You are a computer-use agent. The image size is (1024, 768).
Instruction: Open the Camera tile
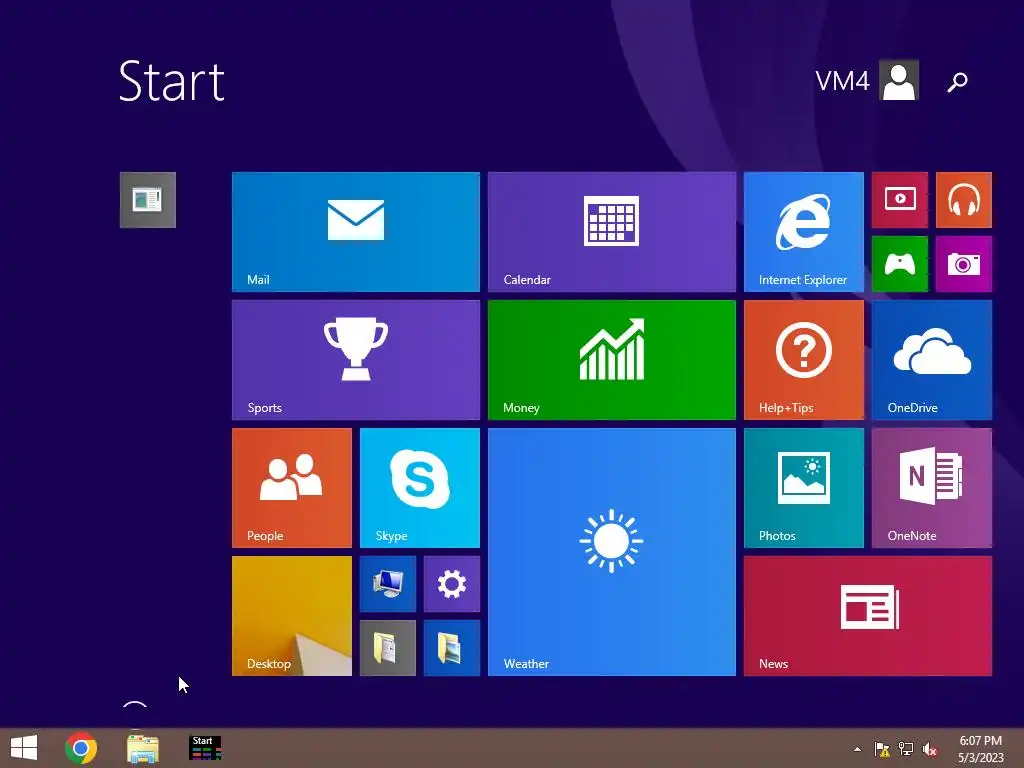coord(964,264)
